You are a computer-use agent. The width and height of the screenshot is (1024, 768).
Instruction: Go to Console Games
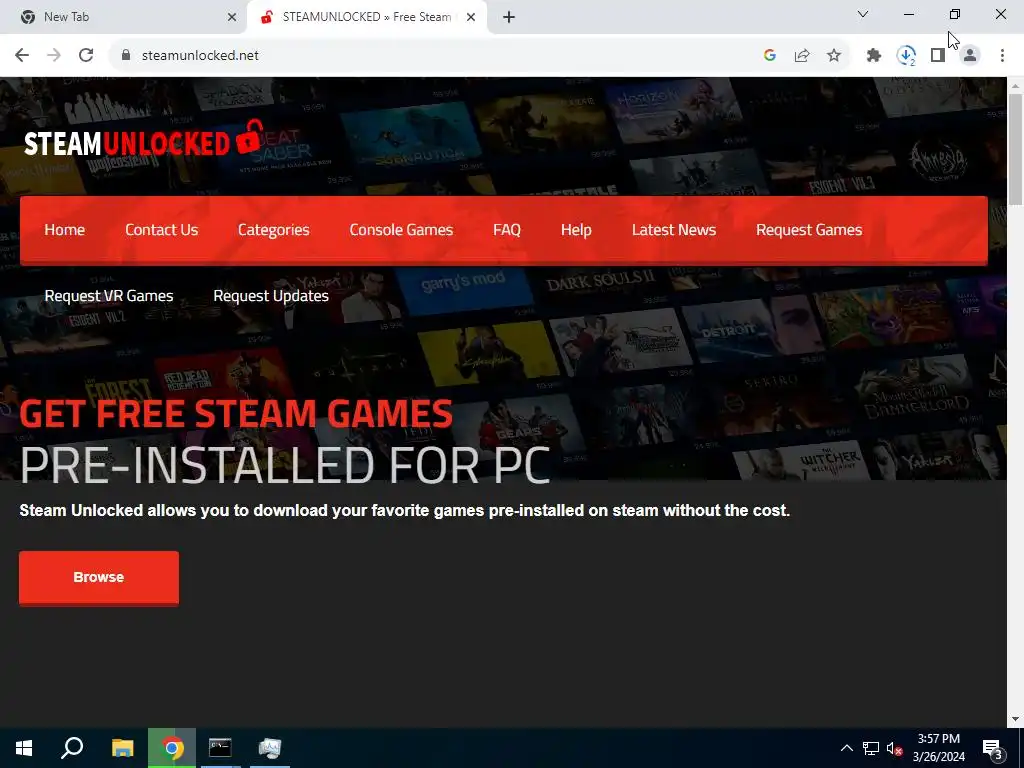coord(401,230)
